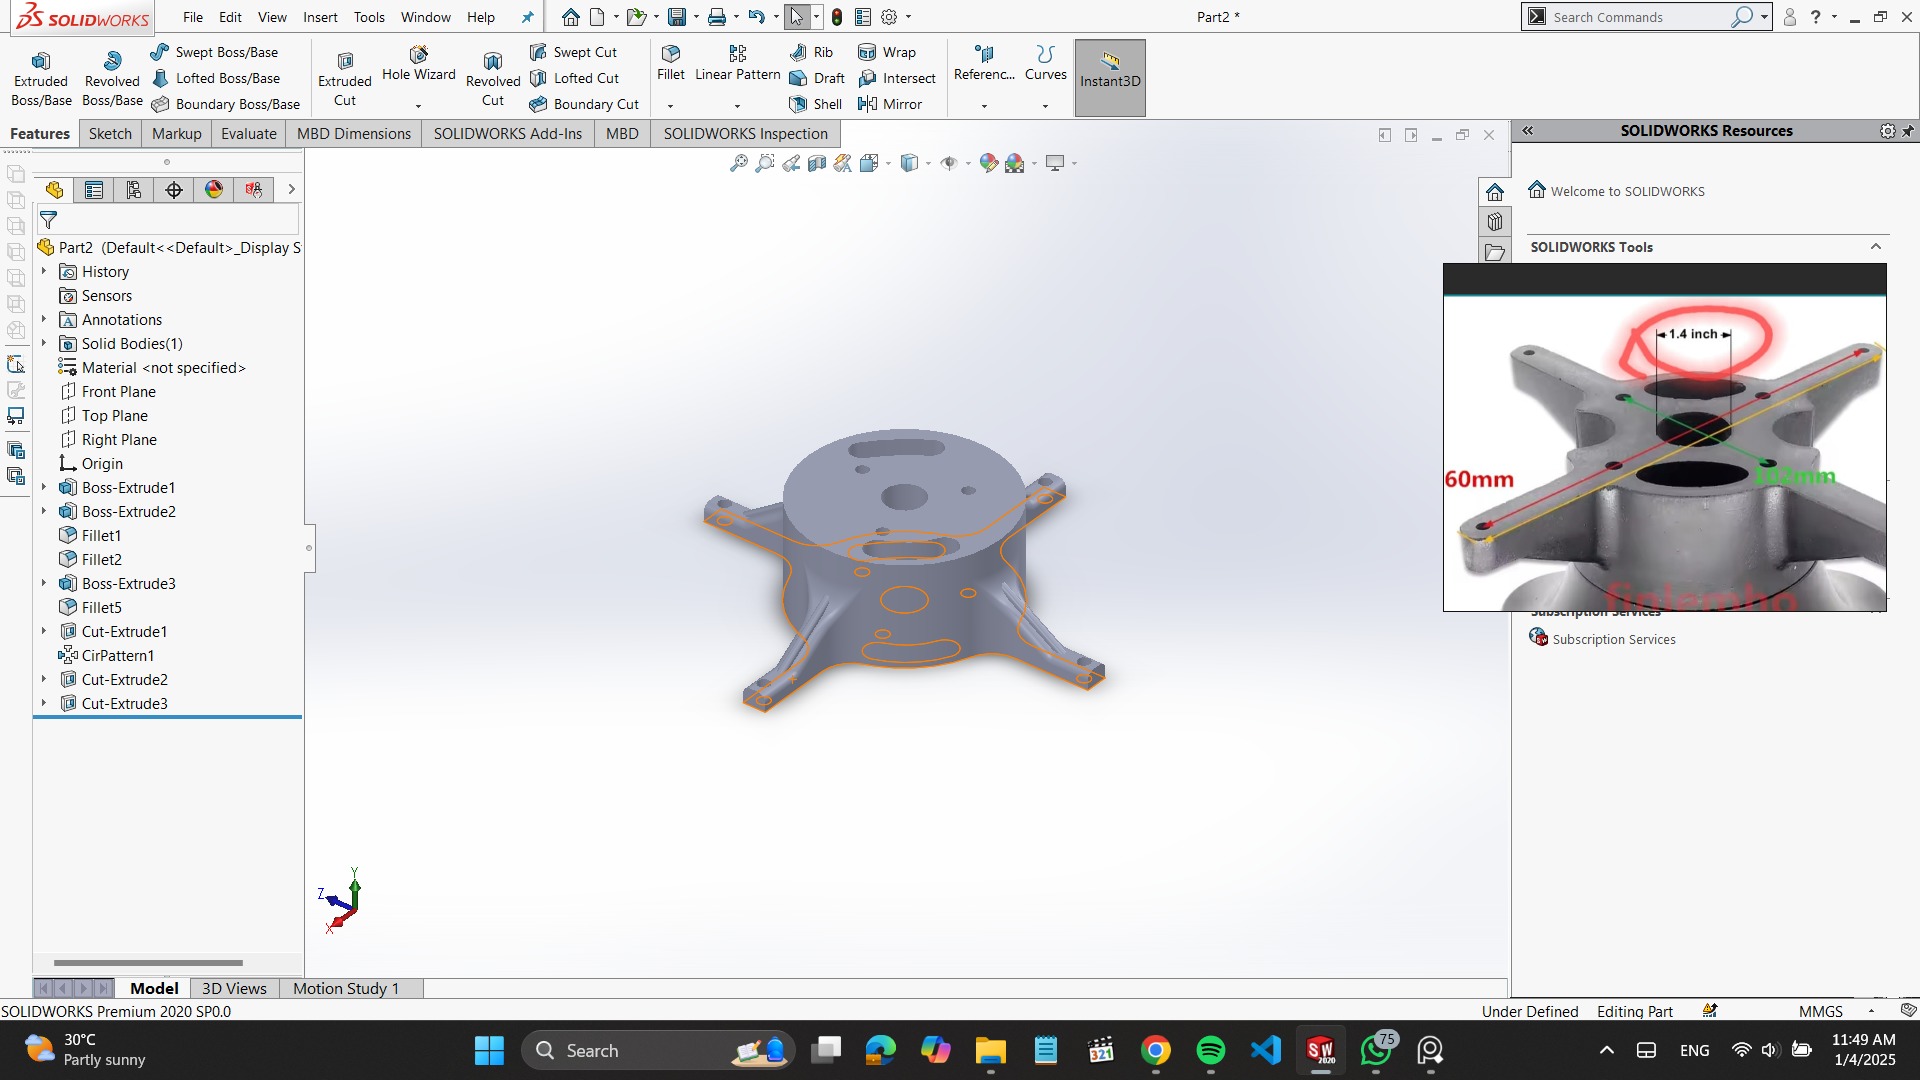This screenshot has height=1080, width=1920.
Task: Expand the History tree node
Action: 43,271
